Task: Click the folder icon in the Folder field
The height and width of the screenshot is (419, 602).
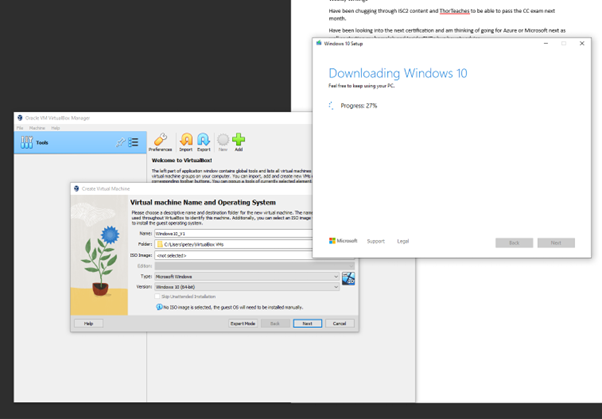Action: (160, 244)
